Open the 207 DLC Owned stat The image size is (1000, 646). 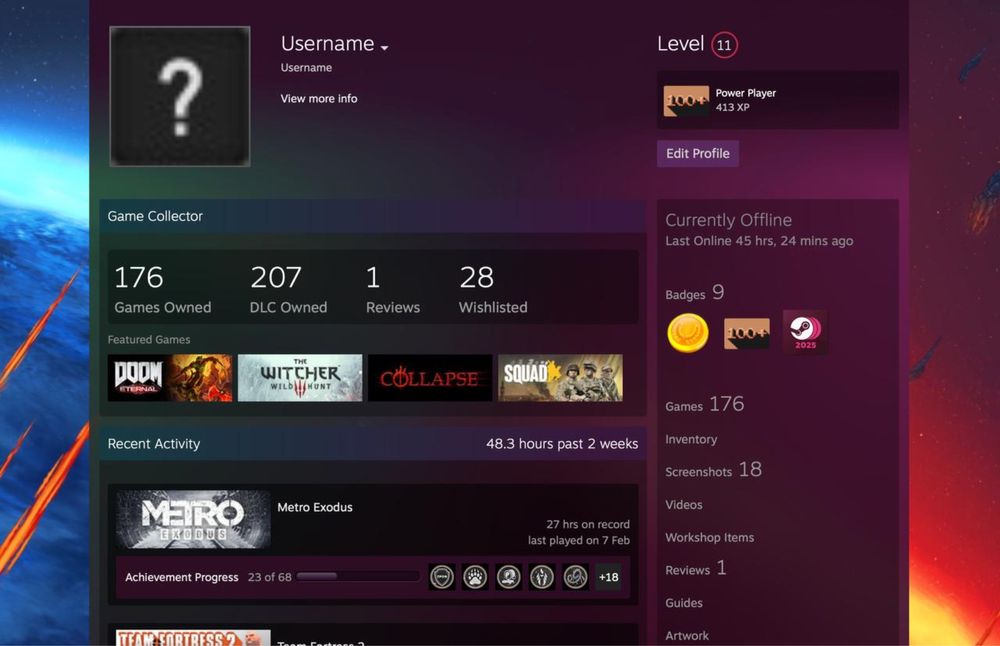click(x=288, y=289)
